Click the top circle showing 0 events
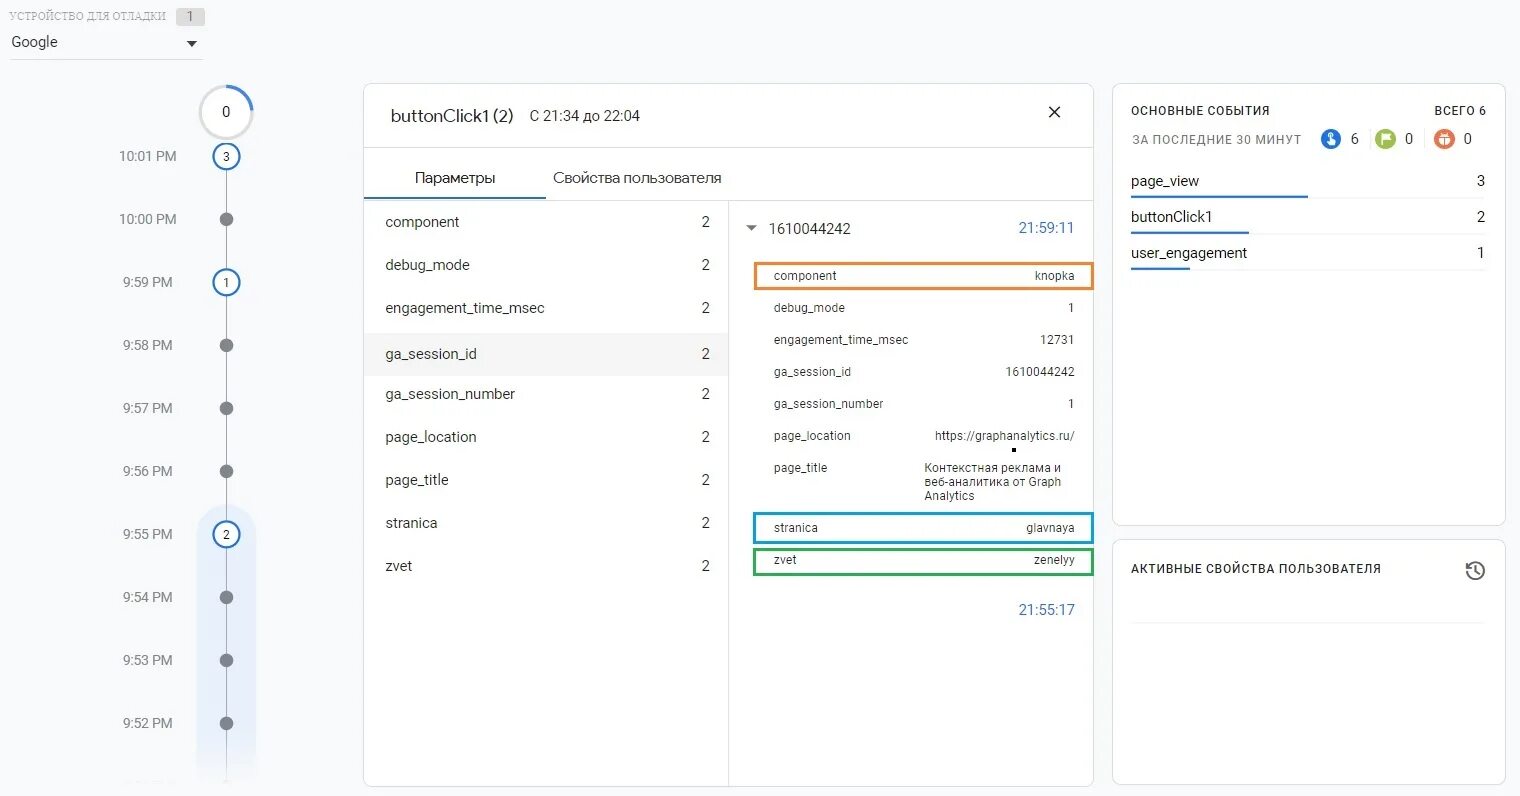Image resolution: width=1520 pixels, height=796 pixels. (226, 112)
